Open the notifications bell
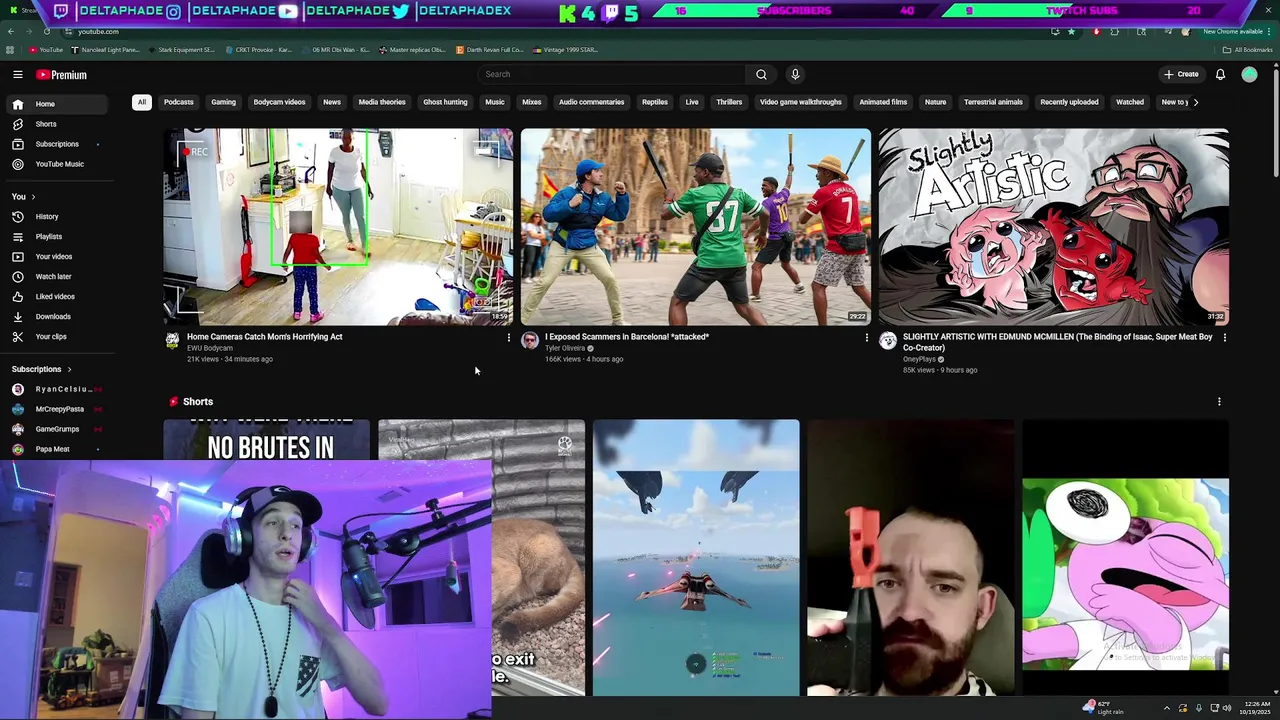1280x720 pixels. (1220, 74)
